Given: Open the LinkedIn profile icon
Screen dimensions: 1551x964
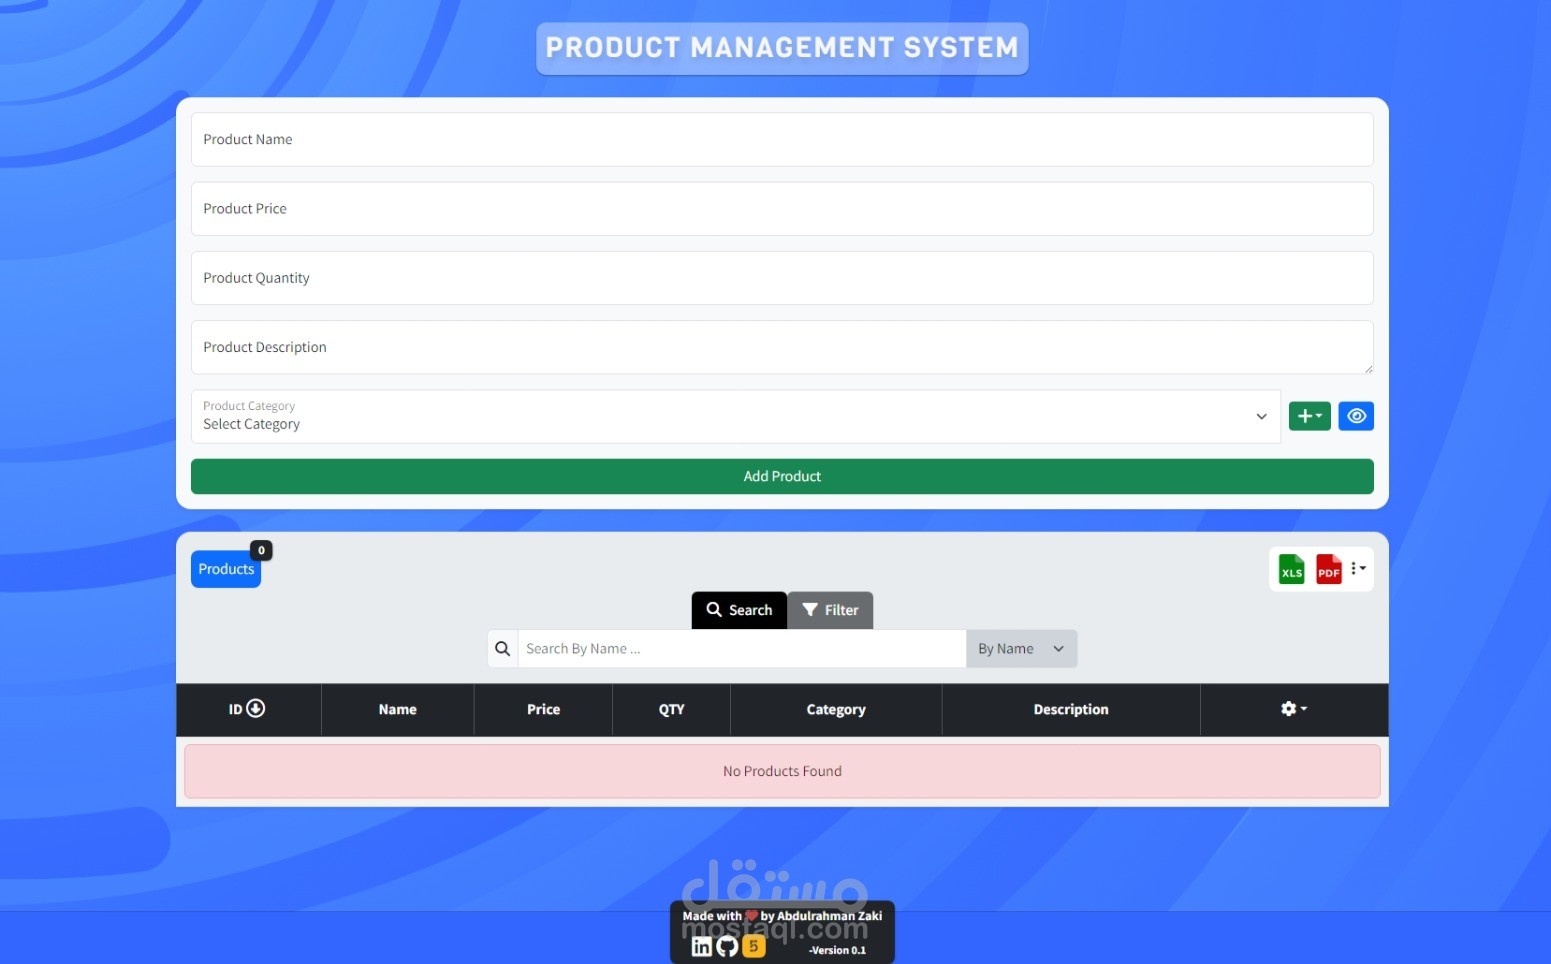Looking at the screenshot, I should pos(701,945).
